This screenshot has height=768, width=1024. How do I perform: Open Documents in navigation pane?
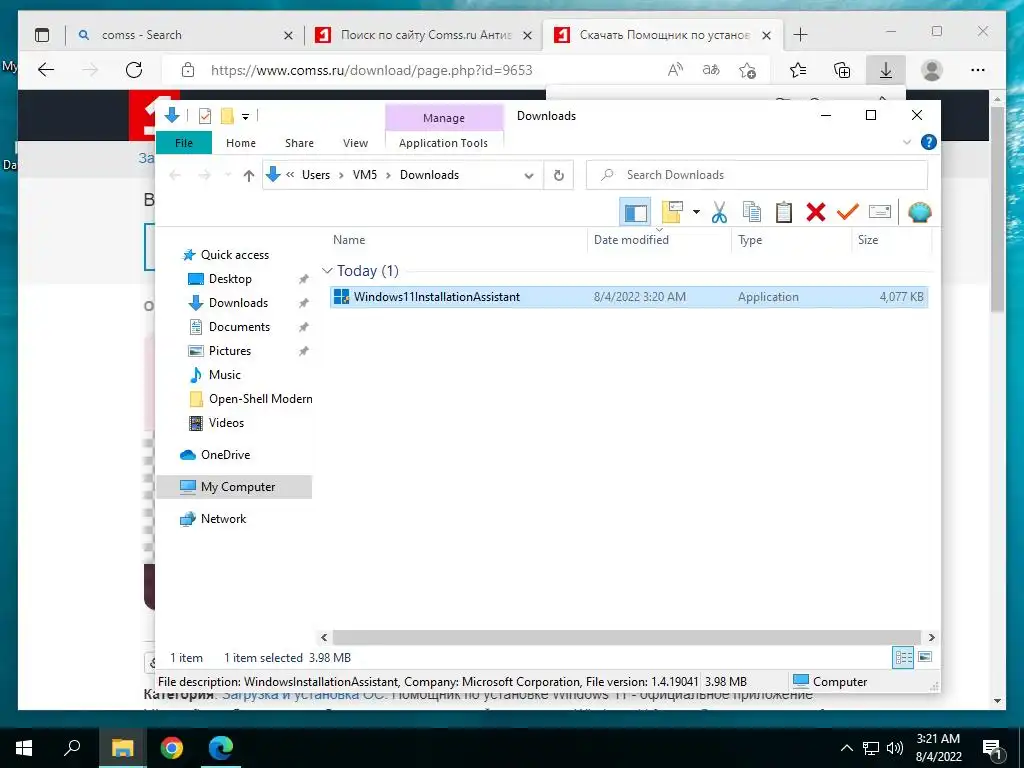coord(239,327)
